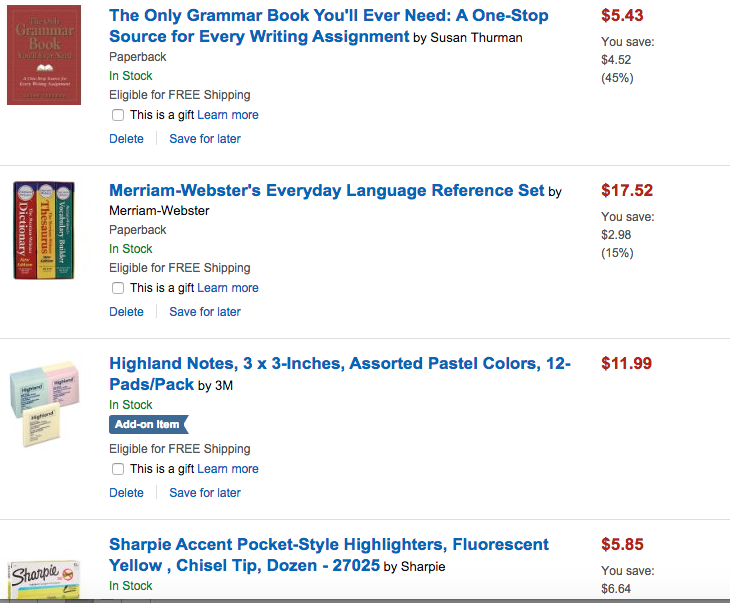Open the grammar book cover thumbnail

click(x=44, y=55)
